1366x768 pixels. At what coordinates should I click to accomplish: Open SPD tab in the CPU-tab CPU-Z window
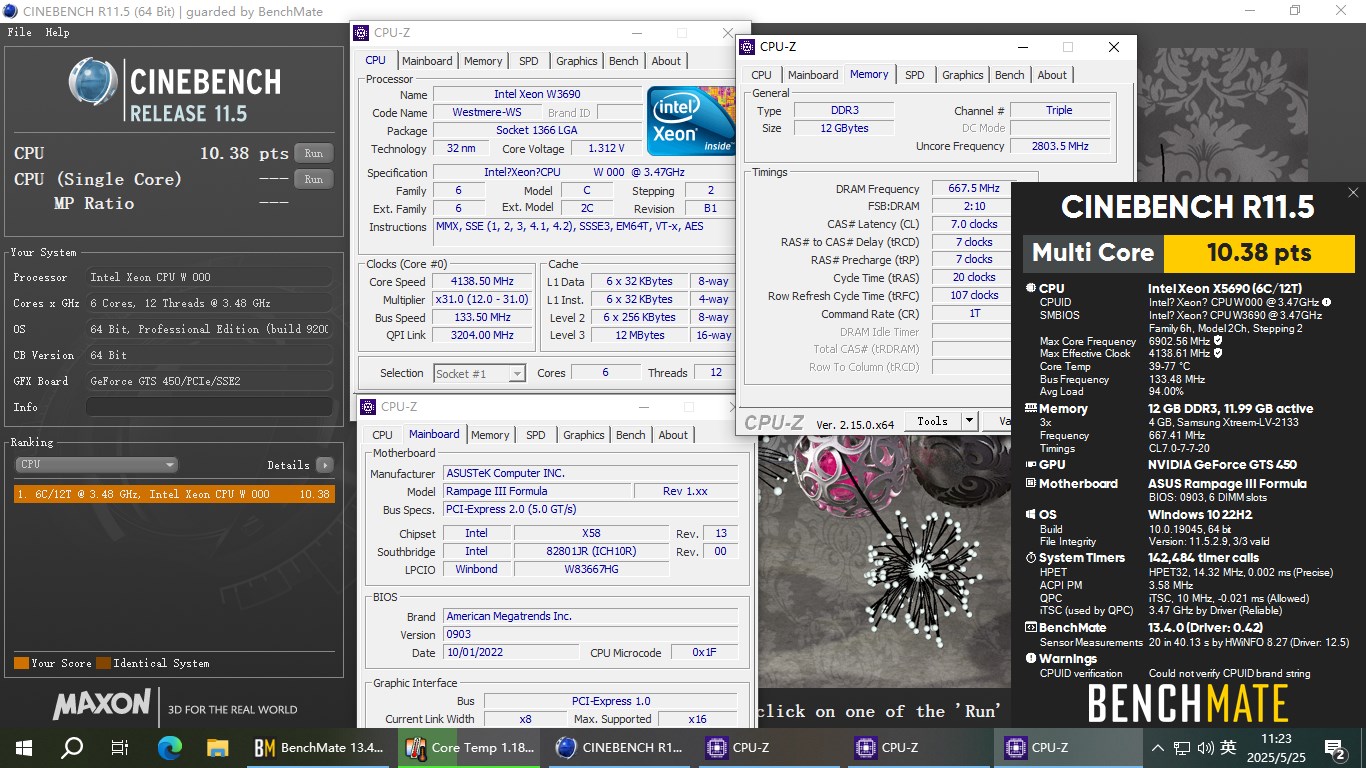529,61
